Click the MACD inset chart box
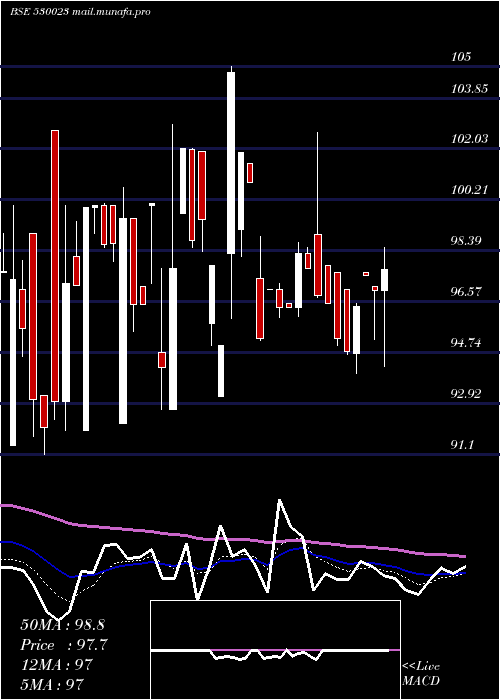 (x=275, y=650)
